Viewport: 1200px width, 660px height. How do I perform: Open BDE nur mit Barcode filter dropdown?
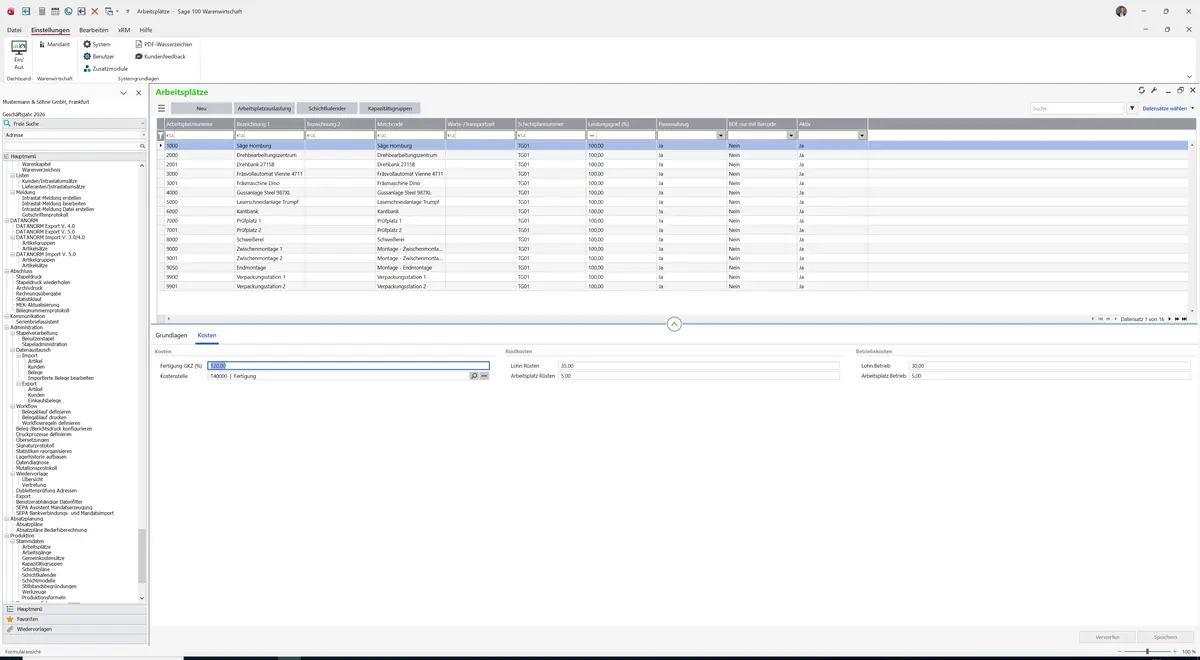(x=791, y=135)
